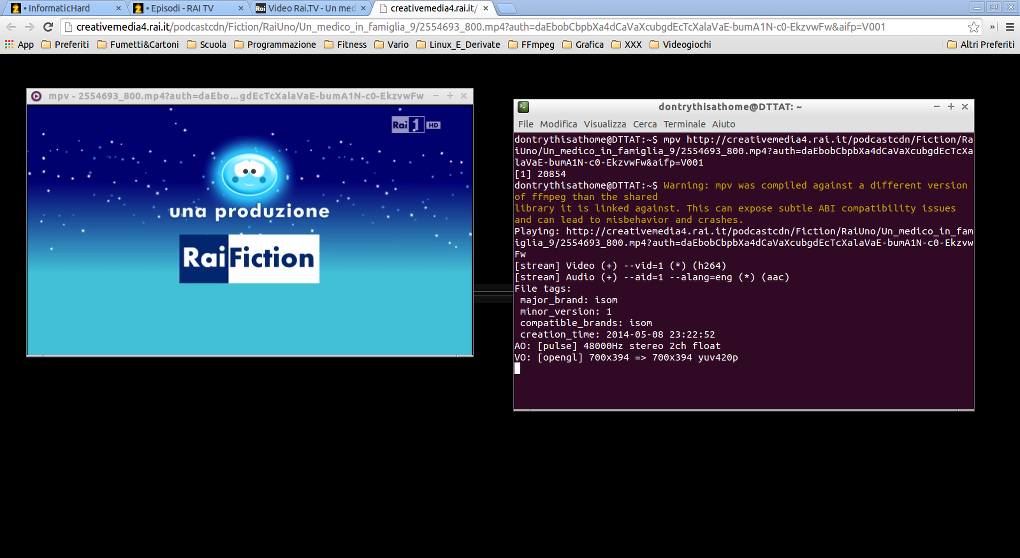Open the XXX bookmarks folder
This screenshot has height=558, width=1020.
(626, 44)
